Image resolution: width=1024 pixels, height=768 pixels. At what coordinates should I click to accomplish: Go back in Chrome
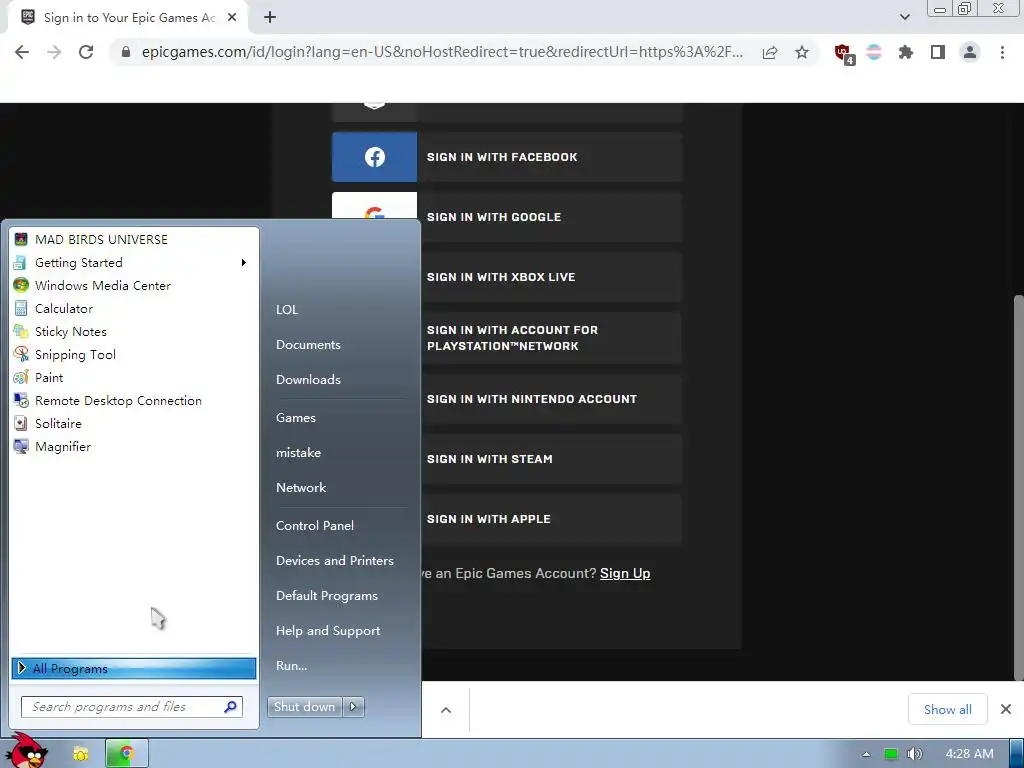coord(22,52)
